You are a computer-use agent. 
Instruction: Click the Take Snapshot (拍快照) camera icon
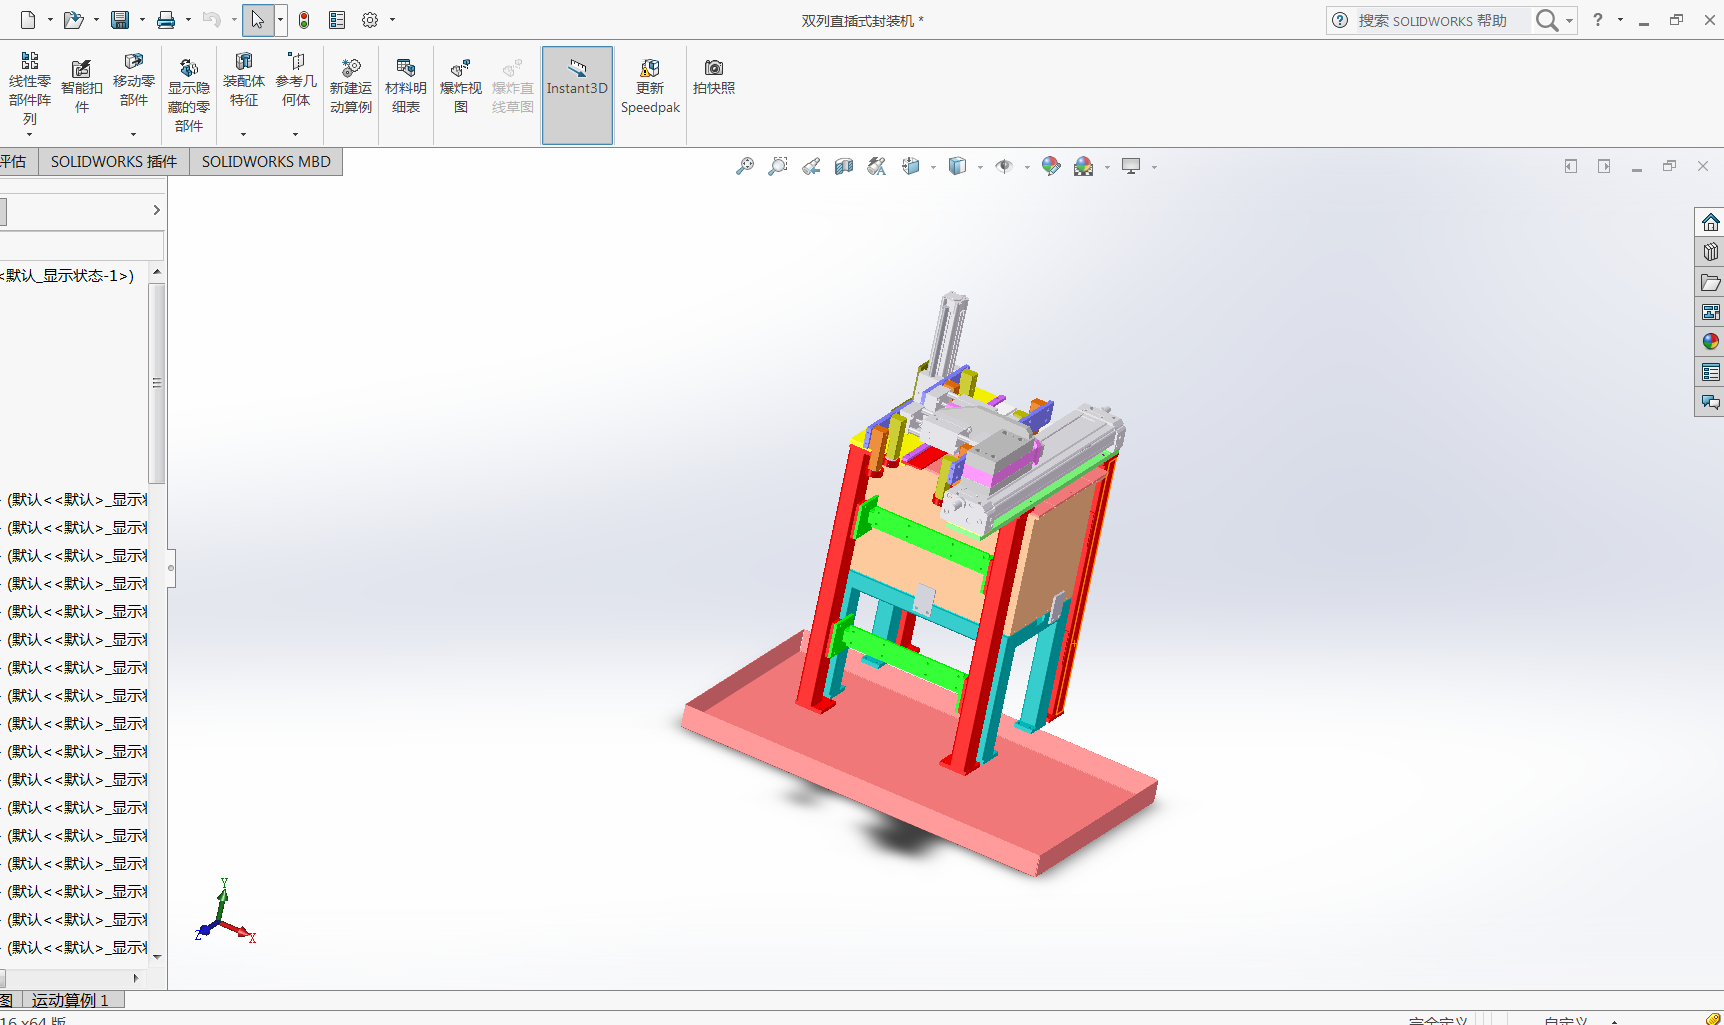[x=713, y=76]
